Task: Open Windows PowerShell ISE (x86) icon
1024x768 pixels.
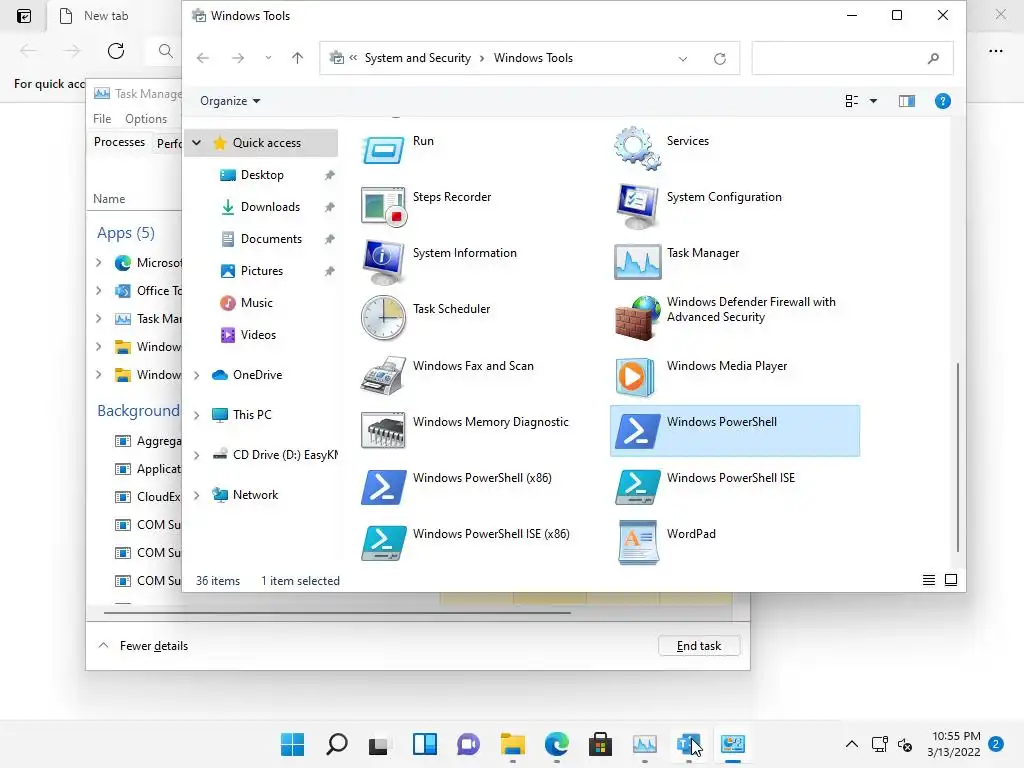Action: click(x=383, y=543)
